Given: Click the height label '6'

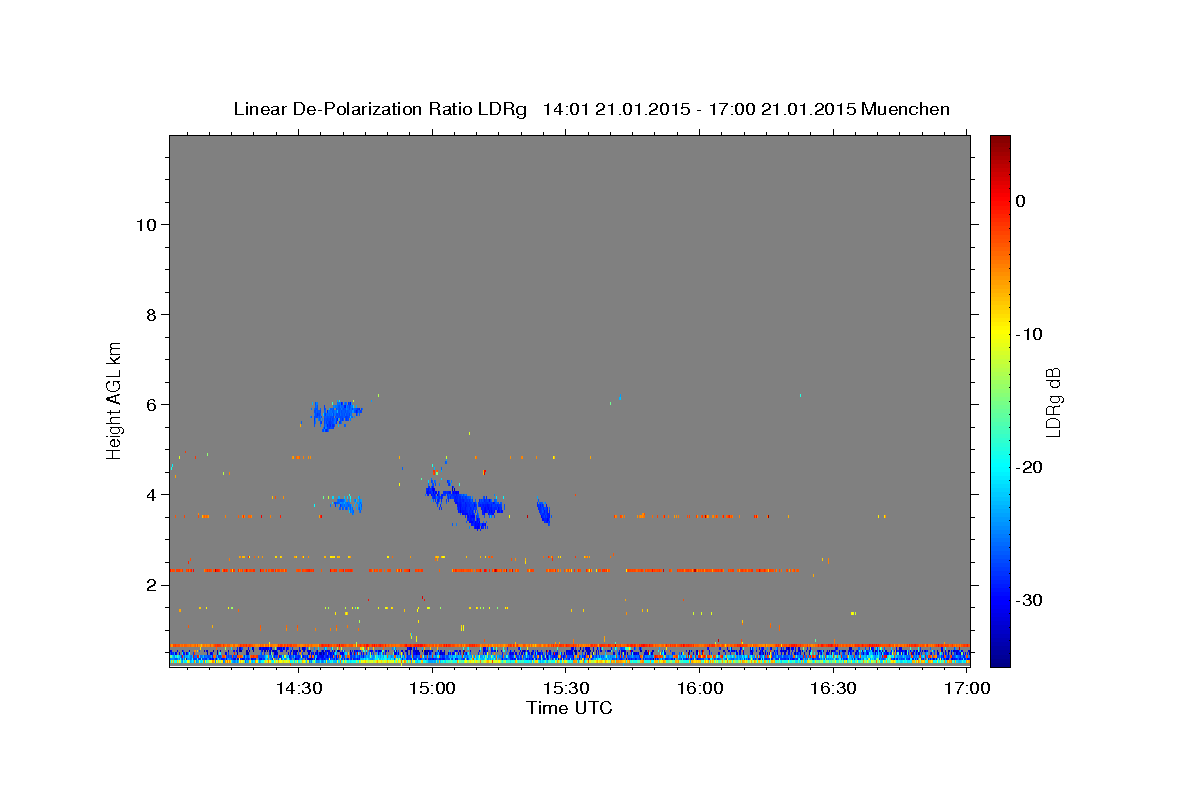Looking at the screenshot, I should [x=151, y=404].
